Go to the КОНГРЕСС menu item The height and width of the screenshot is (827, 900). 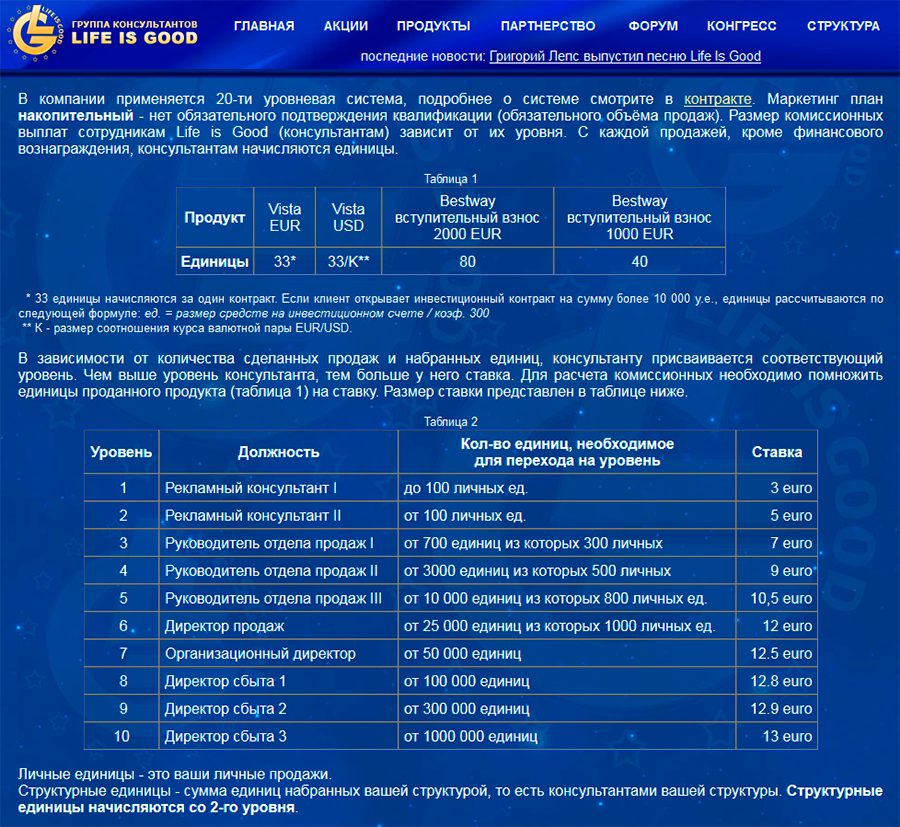pos(742,26)
